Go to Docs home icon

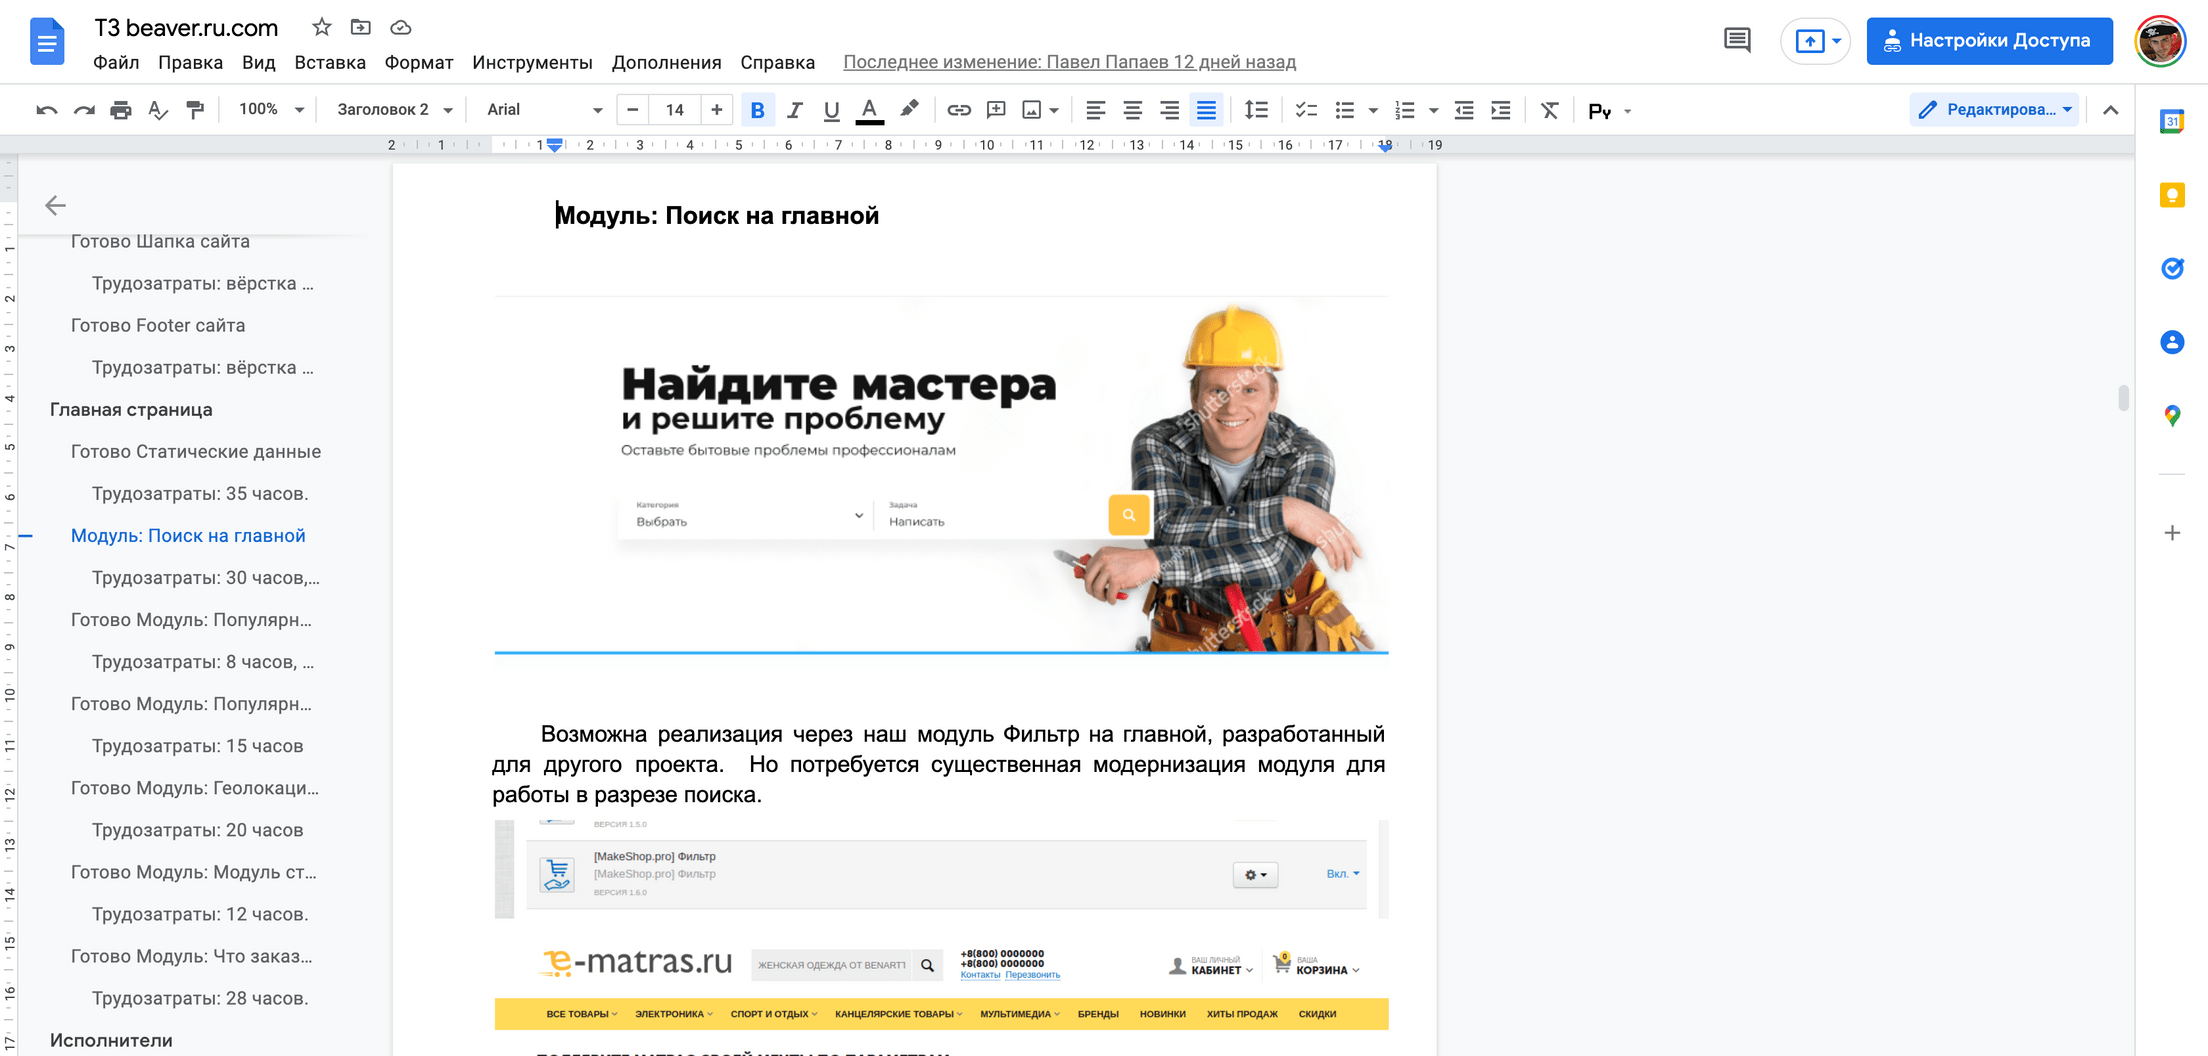tap(47, 42)
